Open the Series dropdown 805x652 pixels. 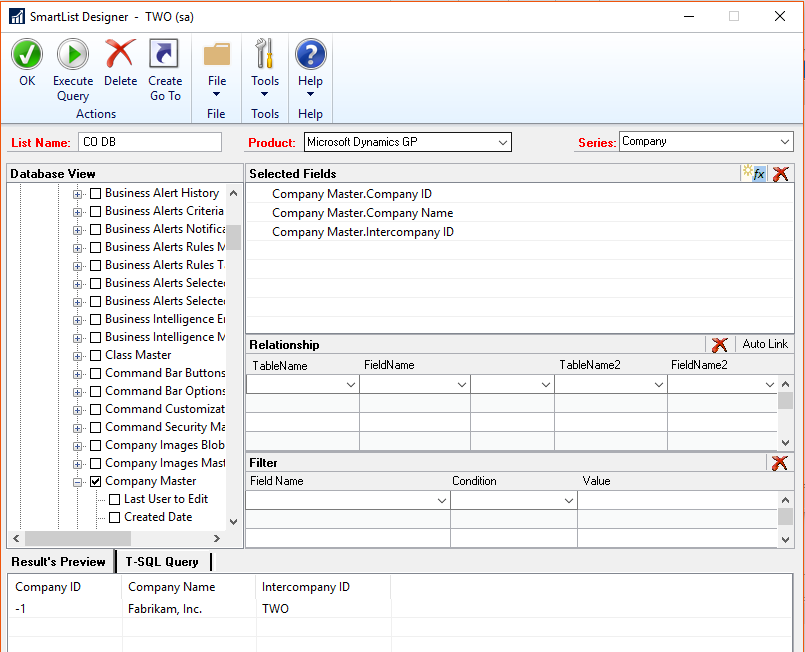point(784,142)
